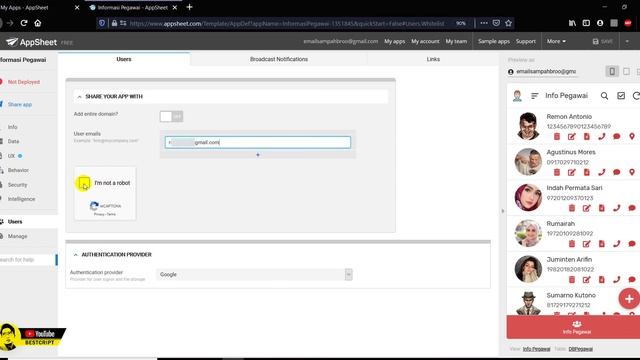Collapse the Authentication Provider section
Image resolution: width=640 pixels, height=360 pixels.
click(x=76, y=255)
